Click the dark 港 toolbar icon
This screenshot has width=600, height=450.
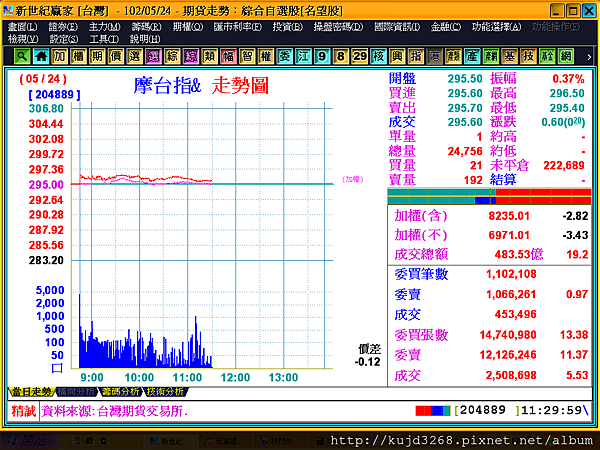click(435, 56)
